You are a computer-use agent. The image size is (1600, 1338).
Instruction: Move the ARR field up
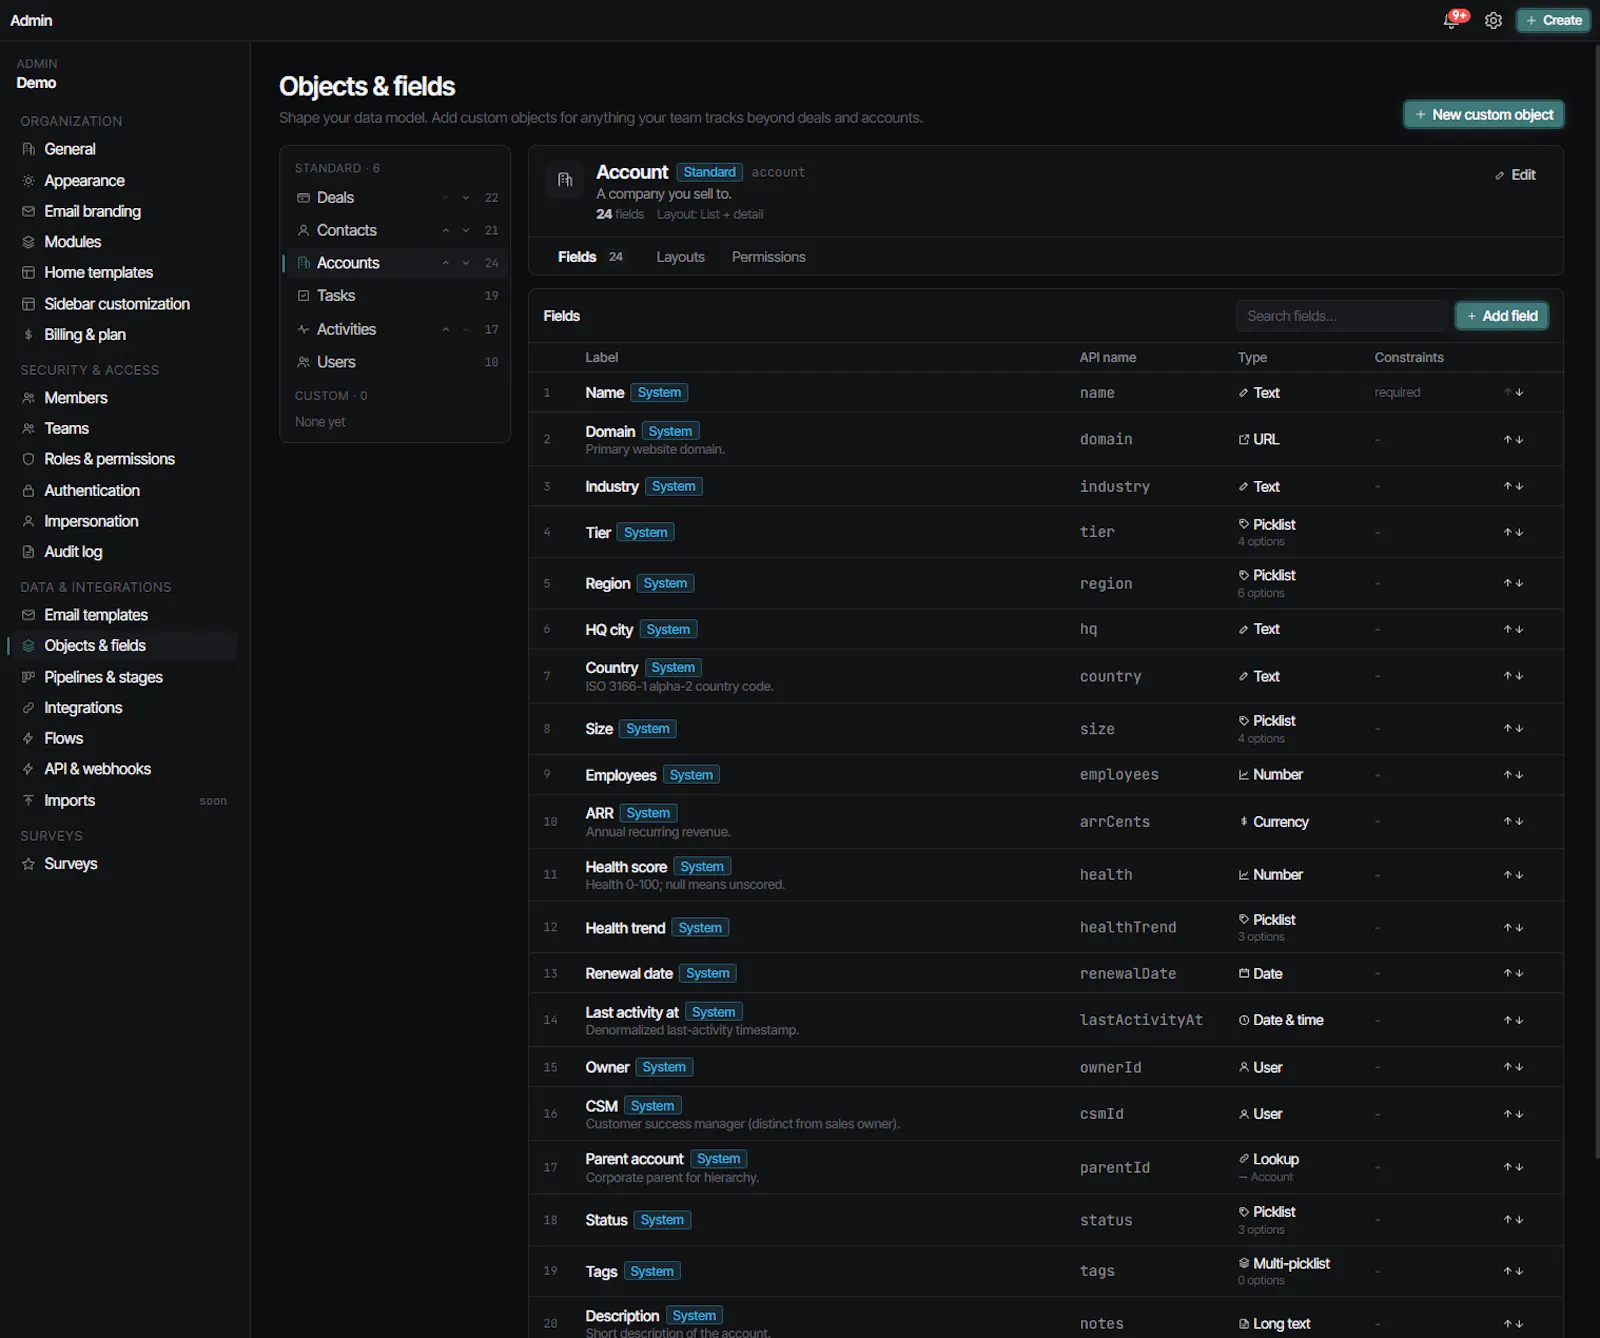coord(1508,822)
